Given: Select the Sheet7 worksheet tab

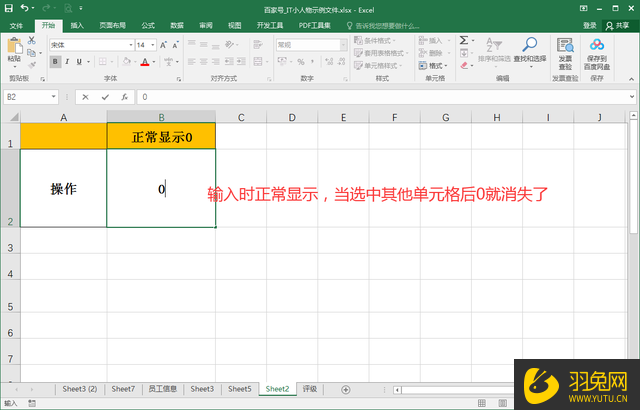Looking at the screenshot, I should pyautogui.click(x=123, y=389).
